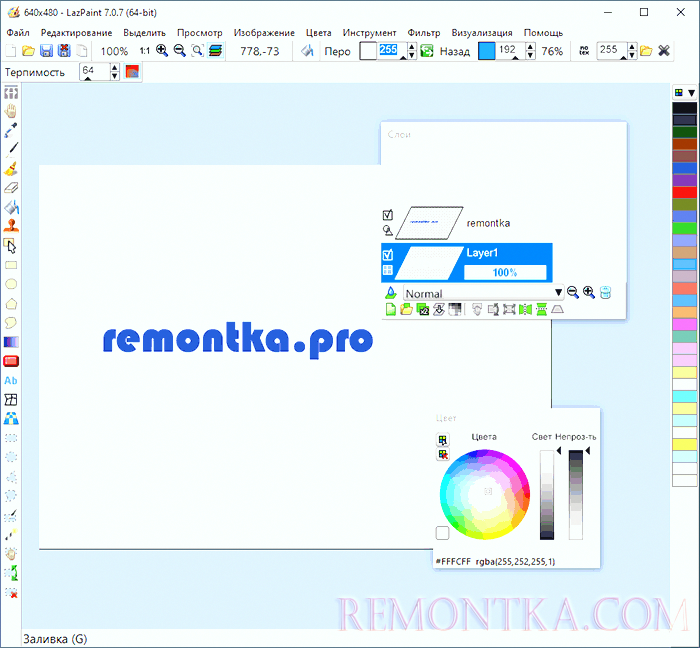Select the Hand pan tool
Viewport: 700px width, 648px height.
coord(11,111)
